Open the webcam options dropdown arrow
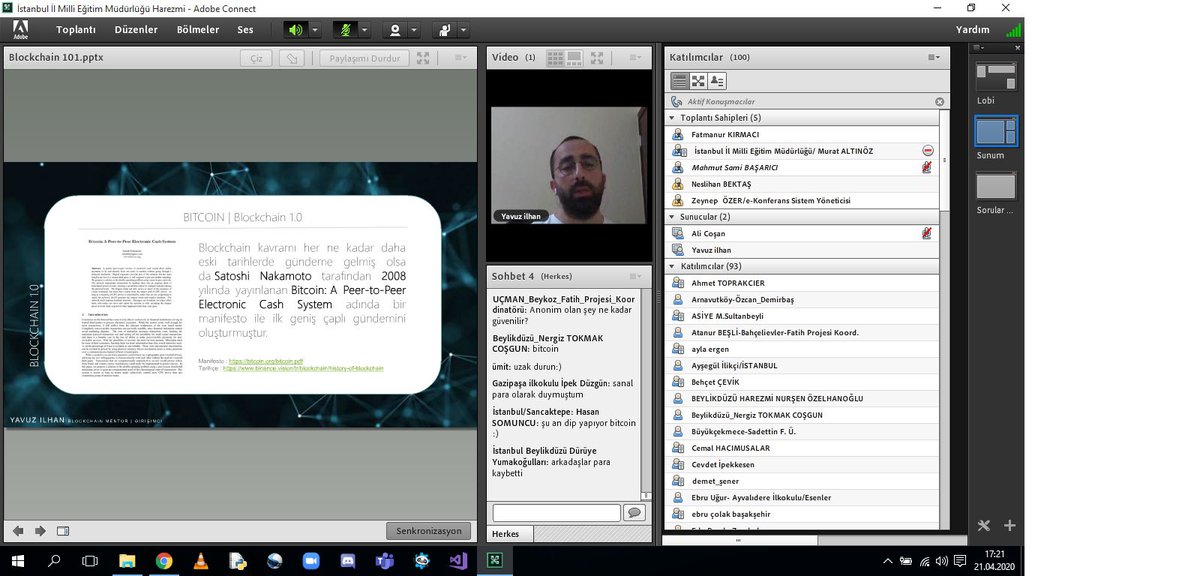This screenshot has height=576, width=1200. click(414, 30)
